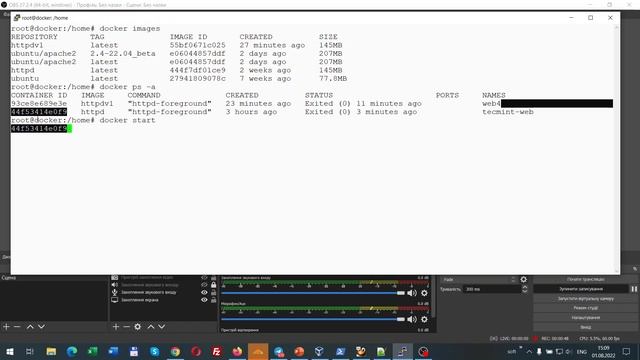This screenshot has width=640, height=360.
Task: Lock the screen capture source
Action: pyautogui.click(x=213, y=300)
